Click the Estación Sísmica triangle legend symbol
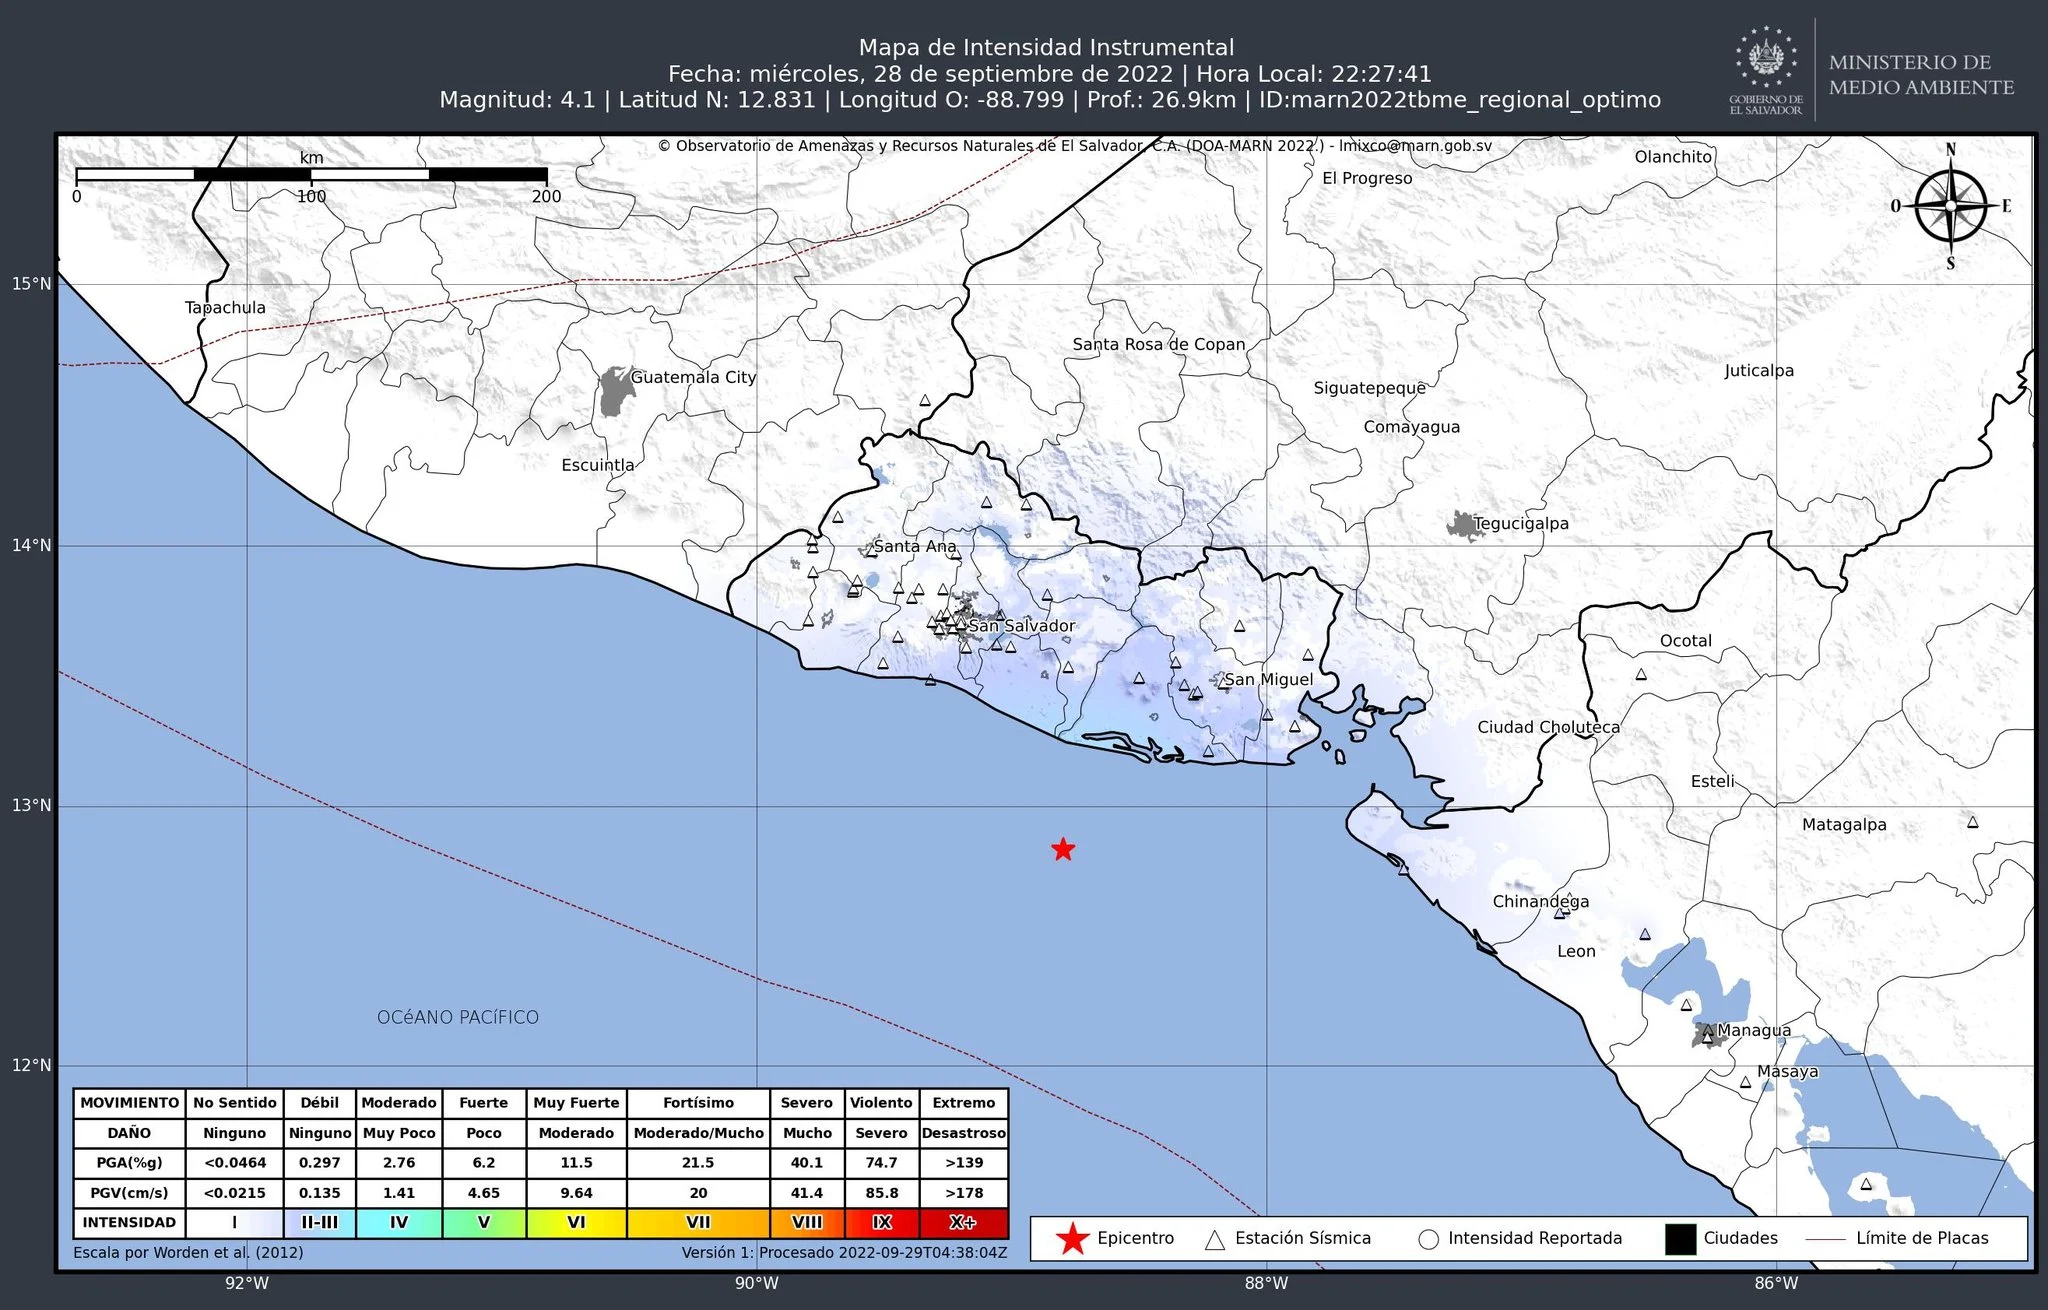Screen dimensions: 2048x1310 (x=1215, y=1240)
